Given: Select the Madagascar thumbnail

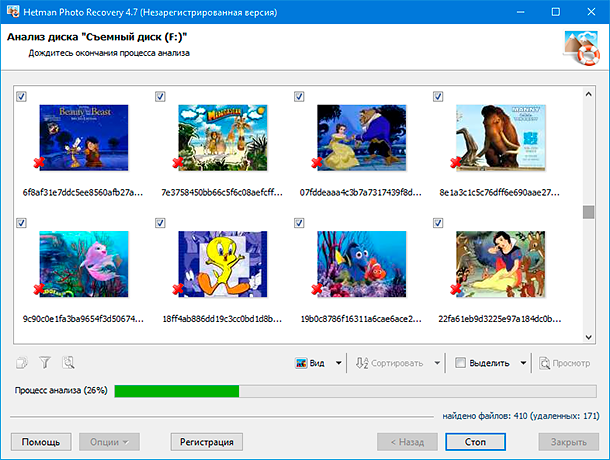Looking at the screenshot, I should (223, 137).
